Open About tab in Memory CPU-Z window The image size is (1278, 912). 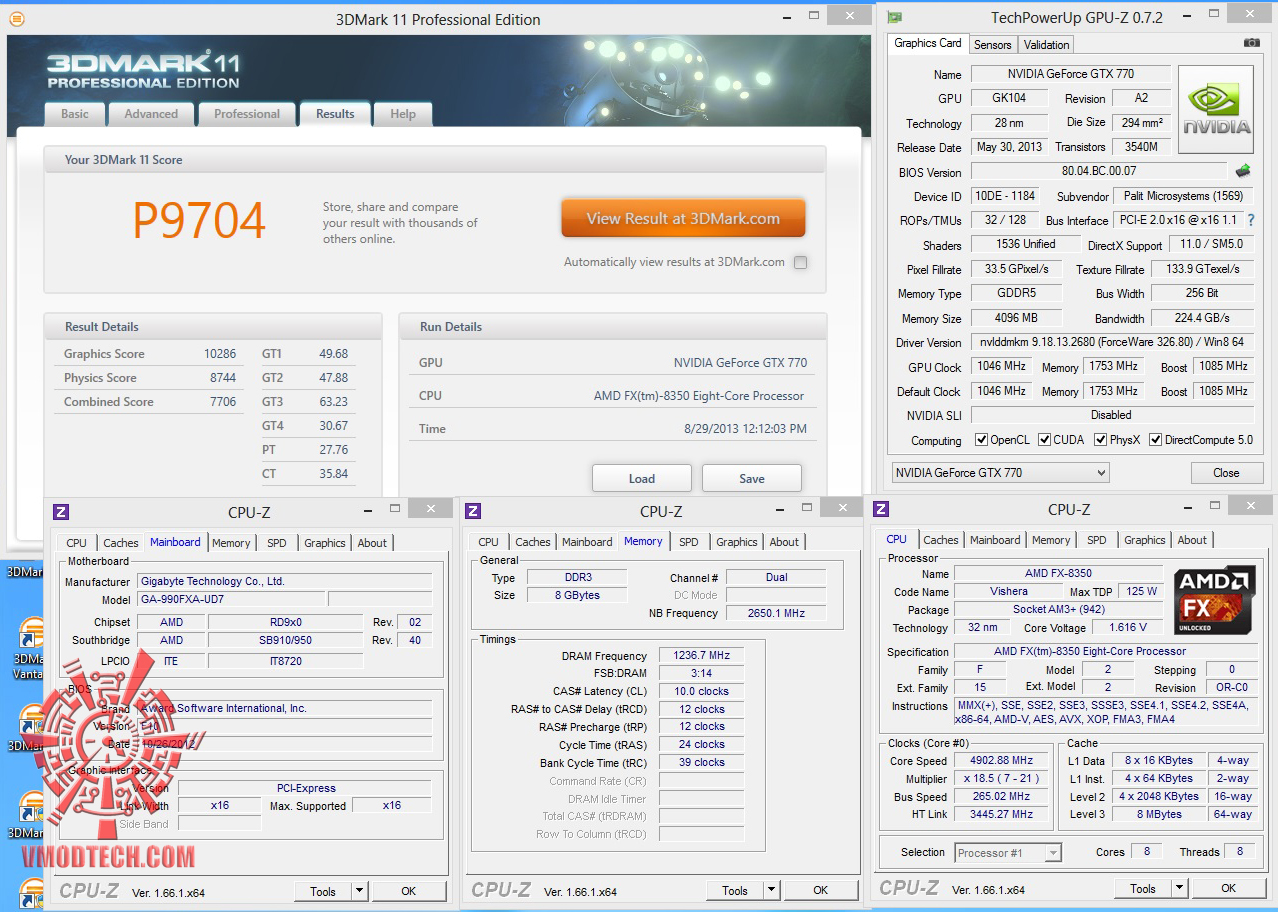tap(784, 542)
